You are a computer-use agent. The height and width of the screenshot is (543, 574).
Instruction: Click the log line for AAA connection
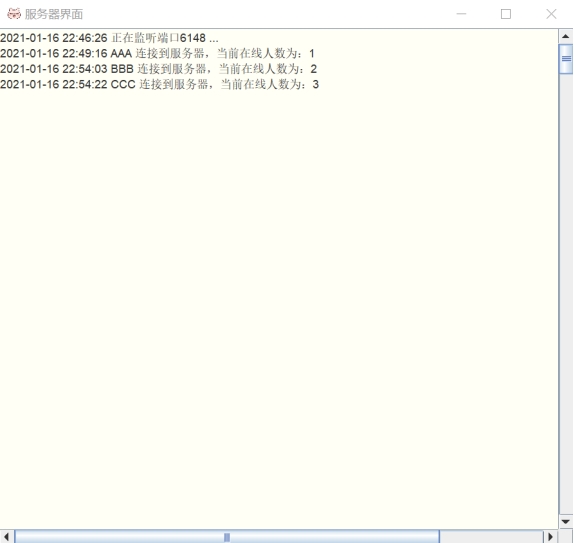click(x=157, y=53)
